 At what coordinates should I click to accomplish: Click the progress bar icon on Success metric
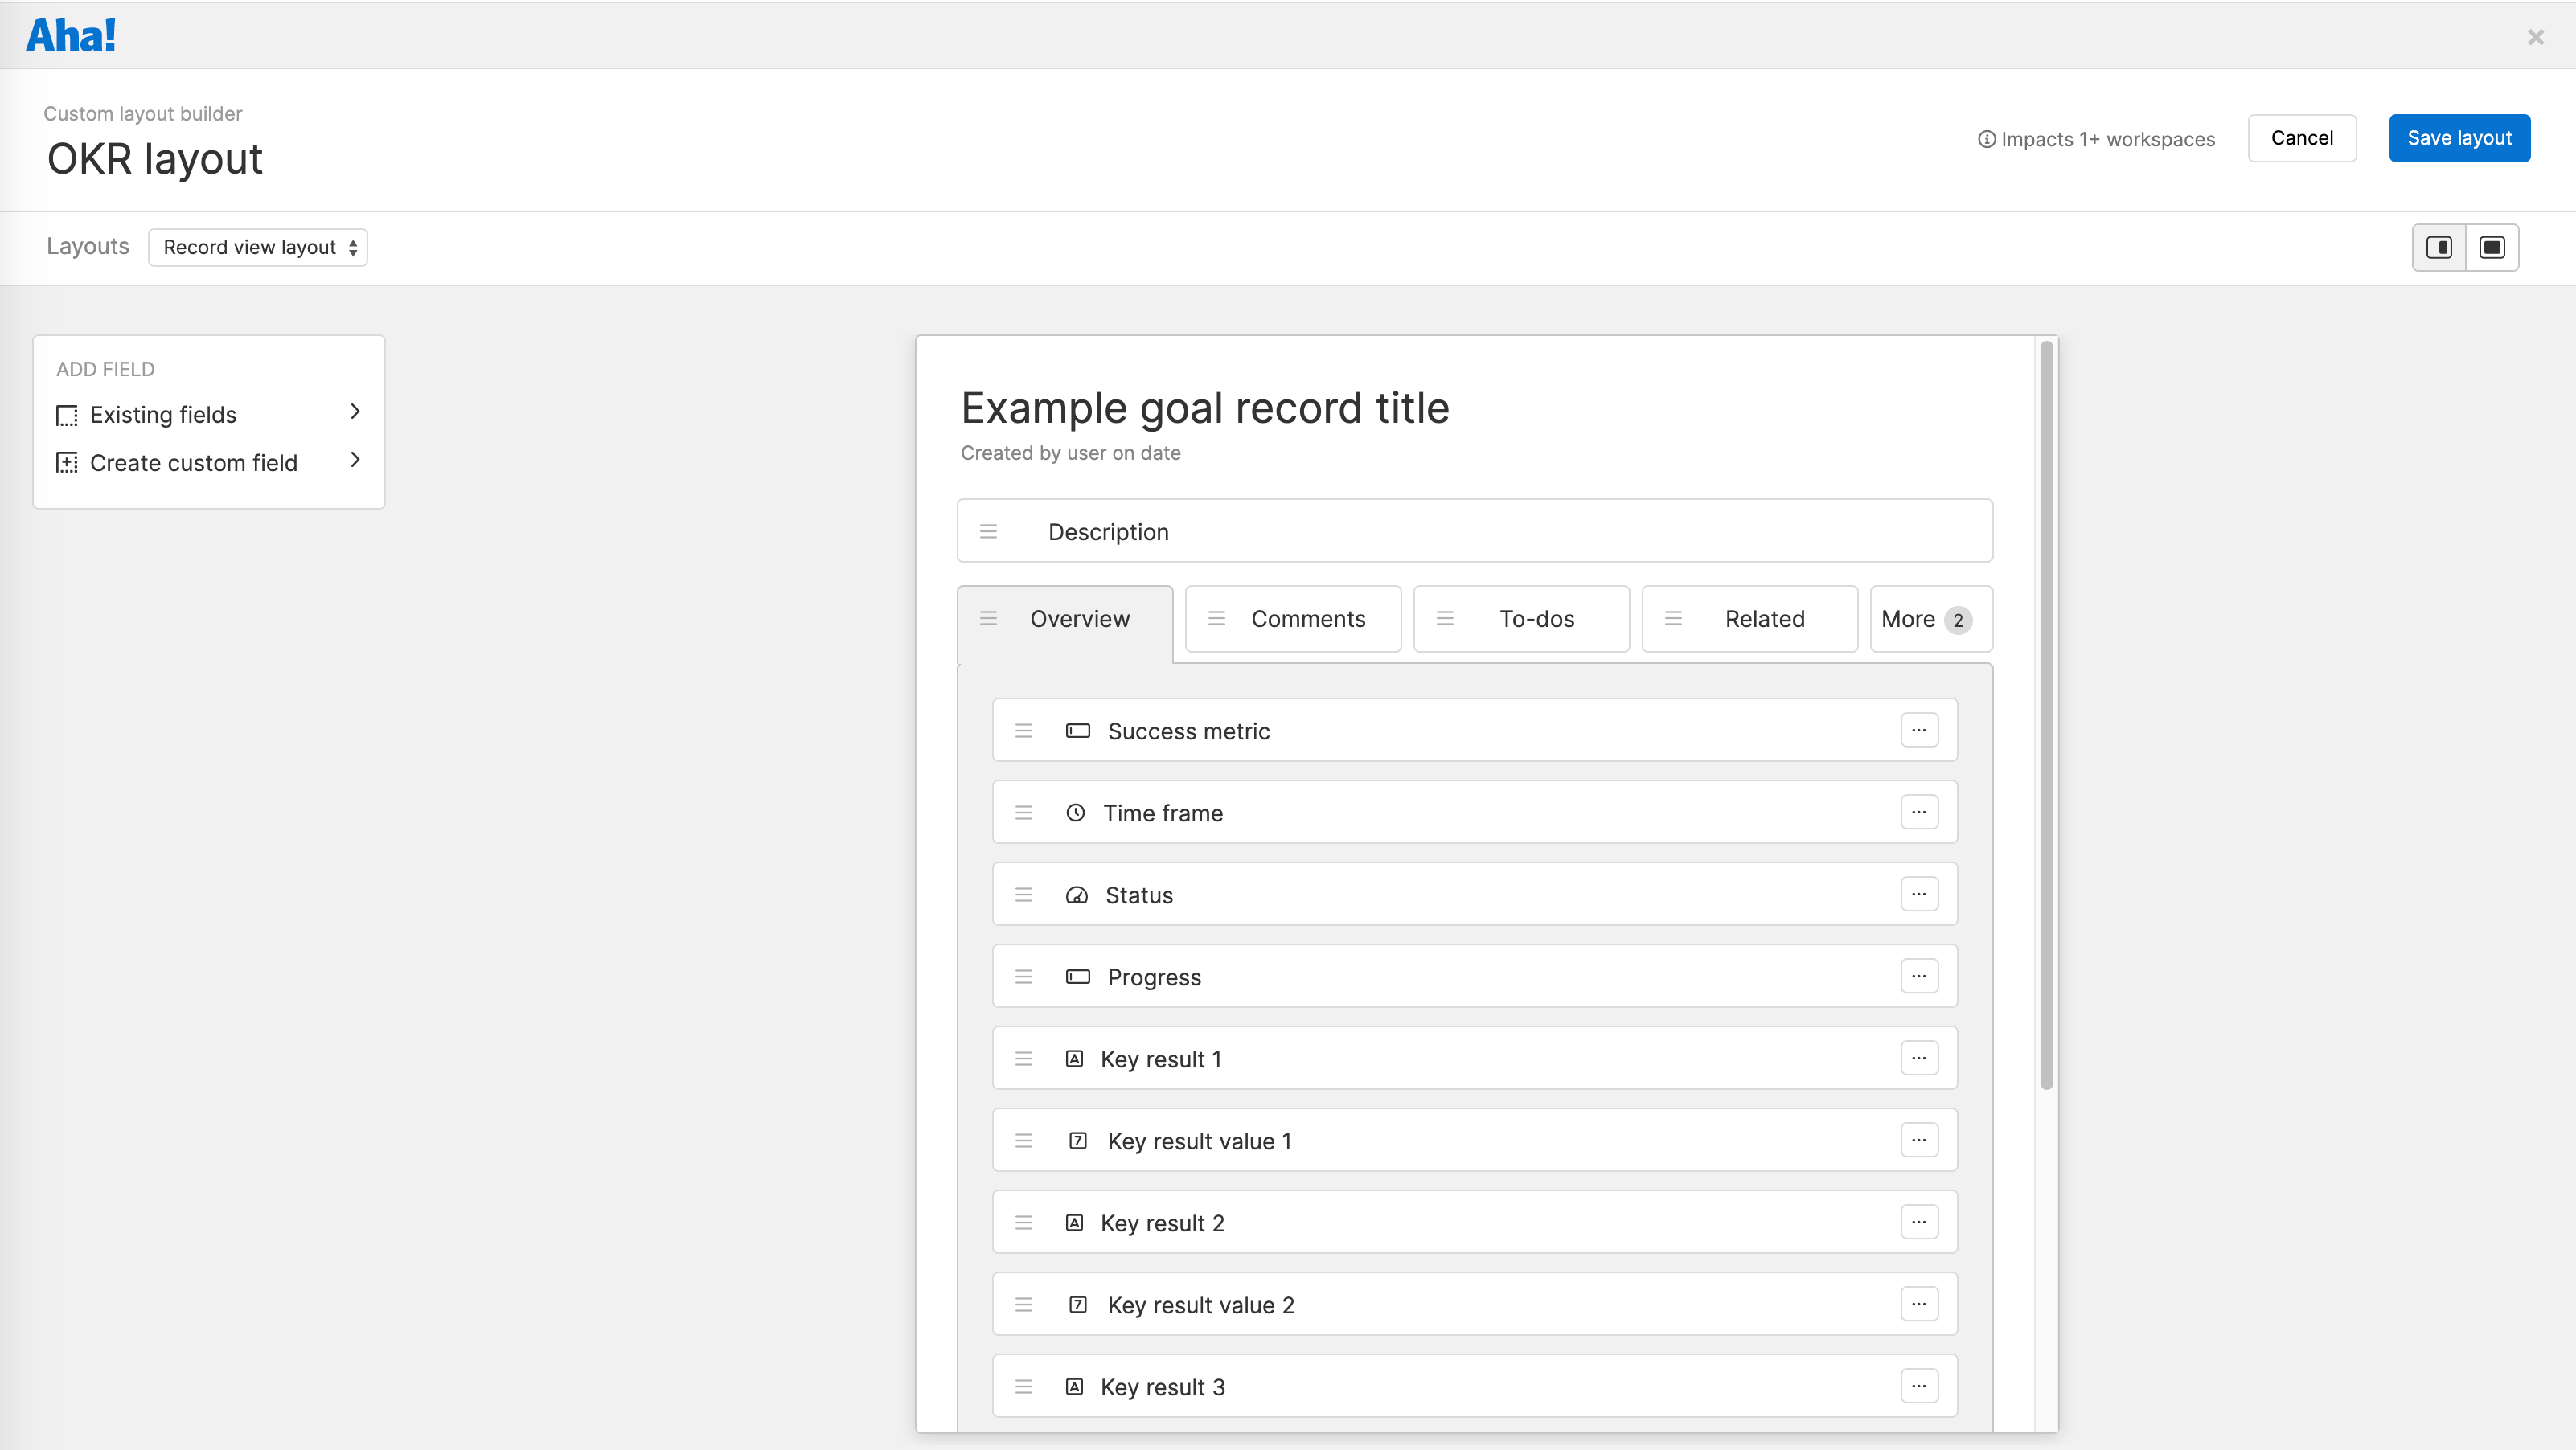1077,730
